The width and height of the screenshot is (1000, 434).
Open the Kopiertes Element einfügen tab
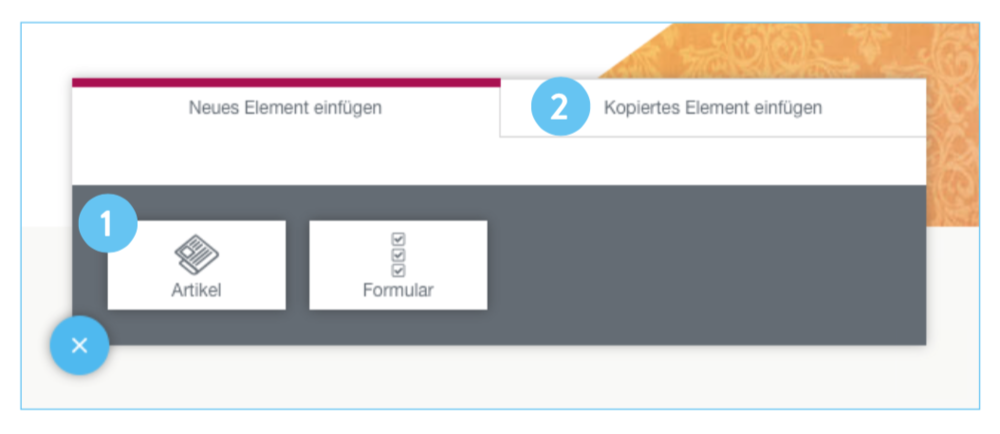(713, 108)
